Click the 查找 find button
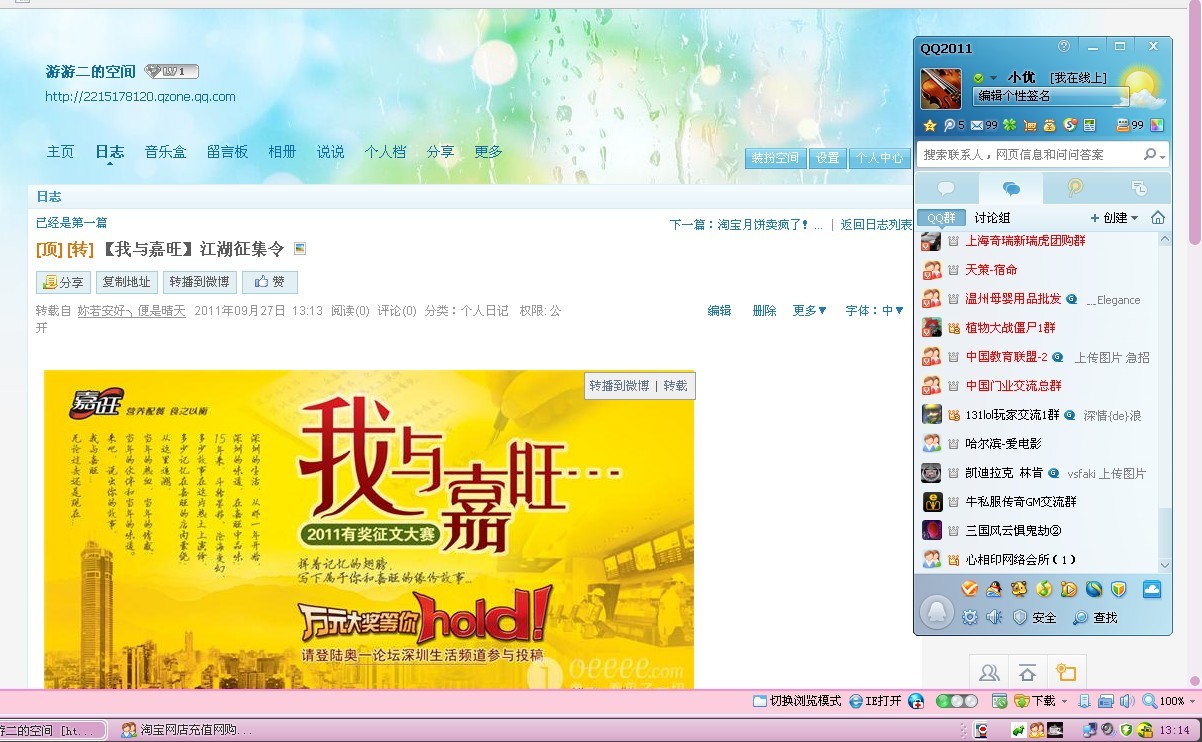The height and width of the screenshot is (742, 1202). click(x=1096, y=618)
